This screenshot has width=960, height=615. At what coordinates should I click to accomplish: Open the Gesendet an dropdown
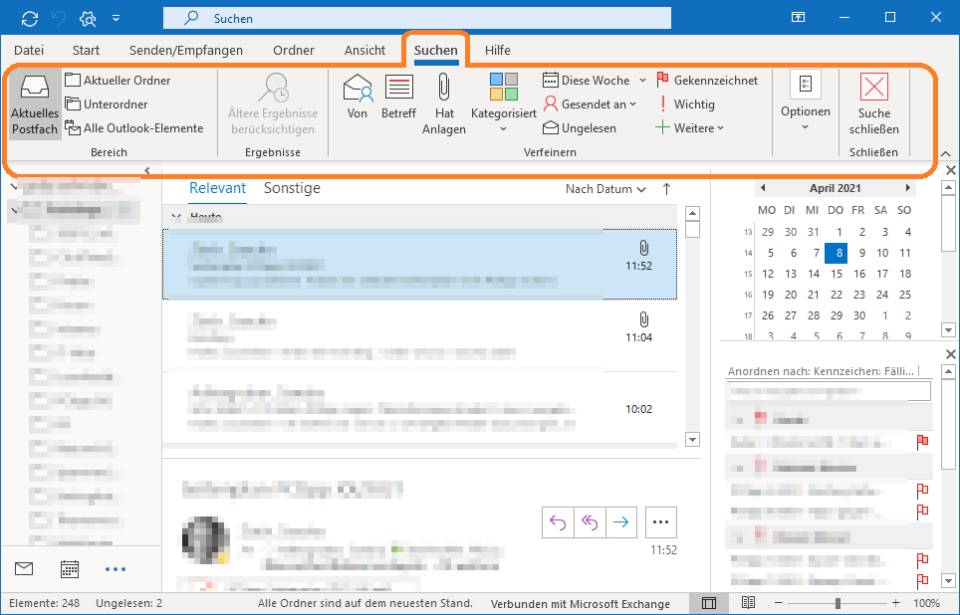[590, 104]
